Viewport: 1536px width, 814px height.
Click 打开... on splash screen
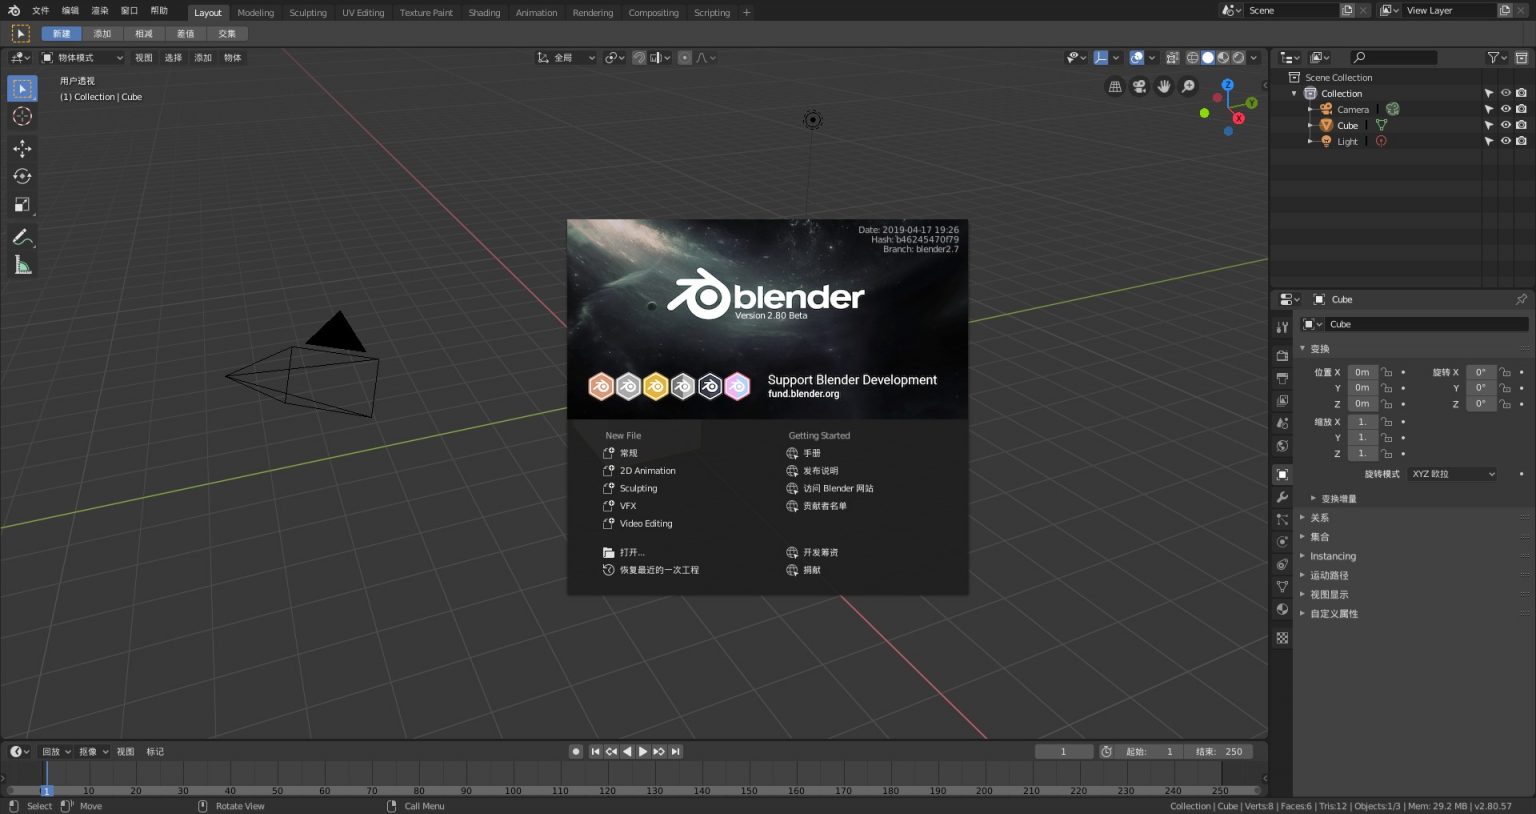tap(624, 553)
